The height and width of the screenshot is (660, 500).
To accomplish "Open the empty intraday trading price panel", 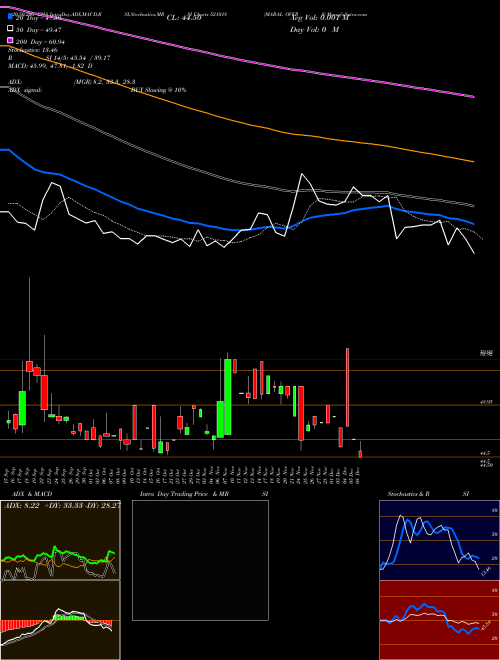I will pos(200,560).
